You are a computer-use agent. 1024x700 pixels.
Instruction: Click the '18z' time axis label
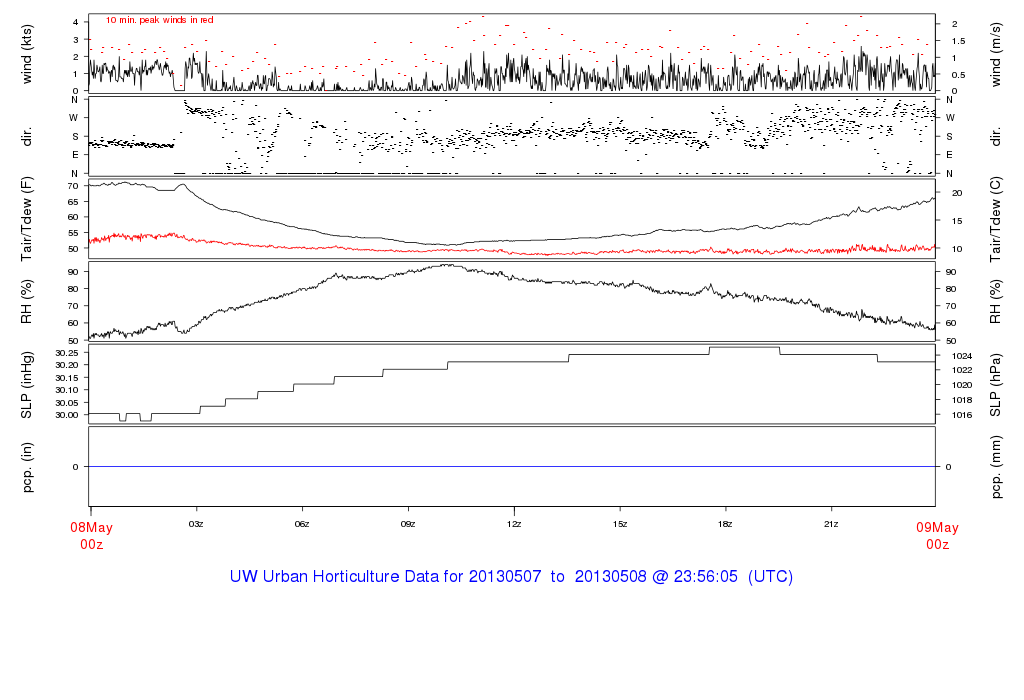point(725,524)
